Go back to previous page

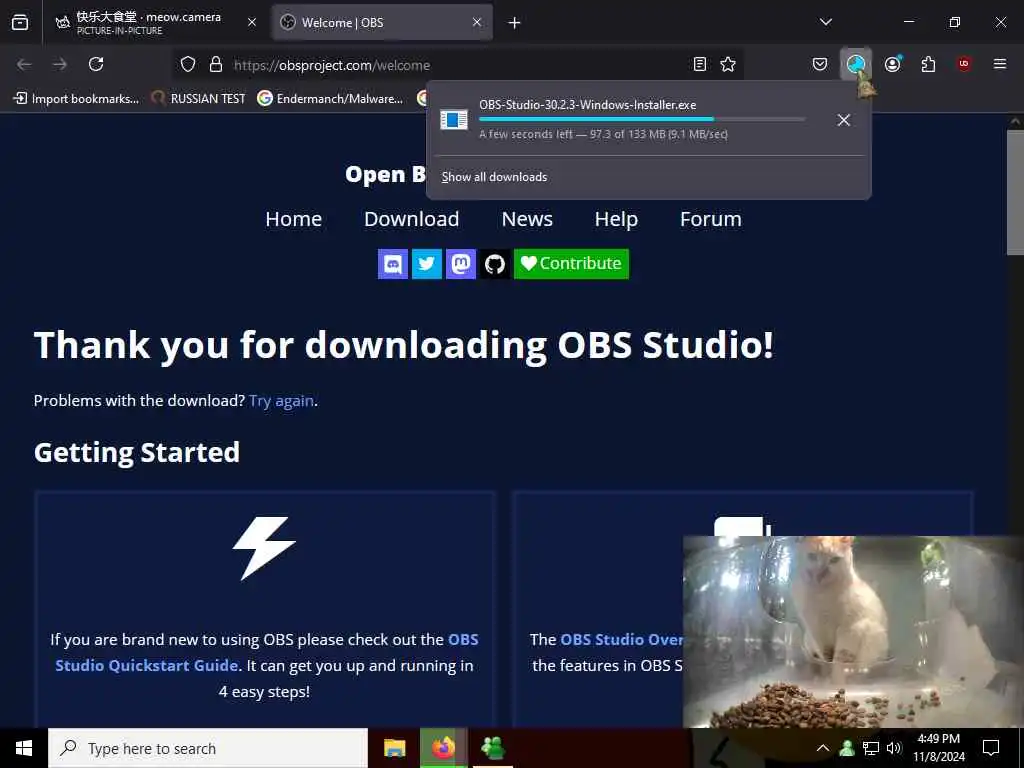click(24, 64)
